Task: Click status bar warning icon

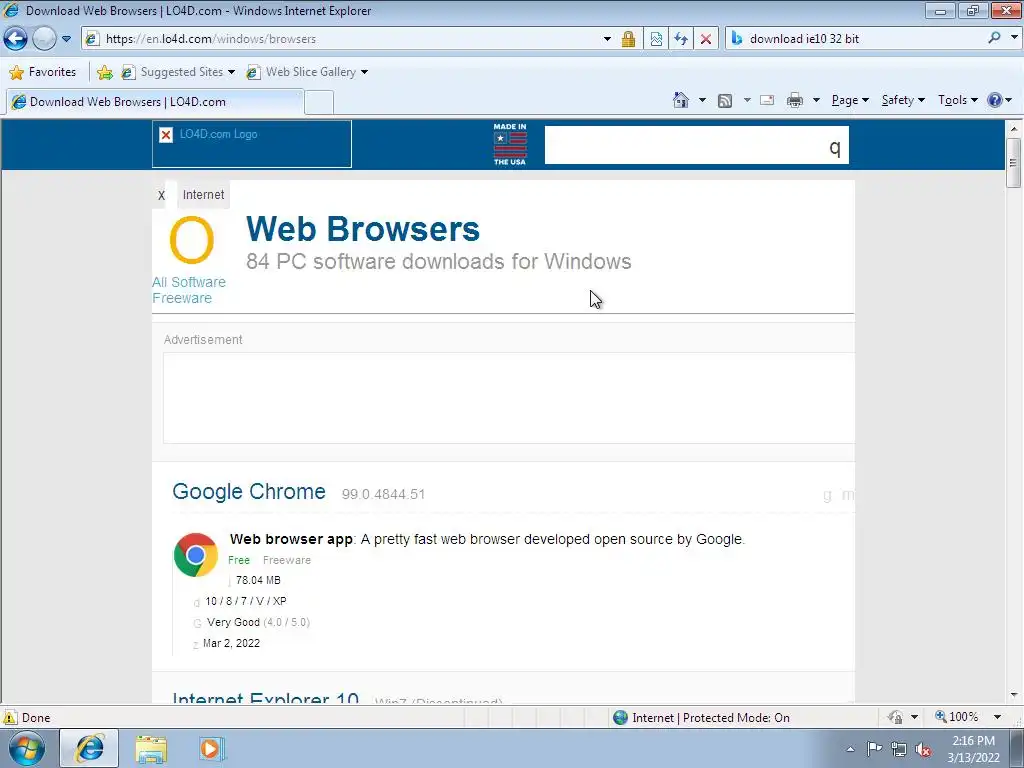Action: [10, 717]
